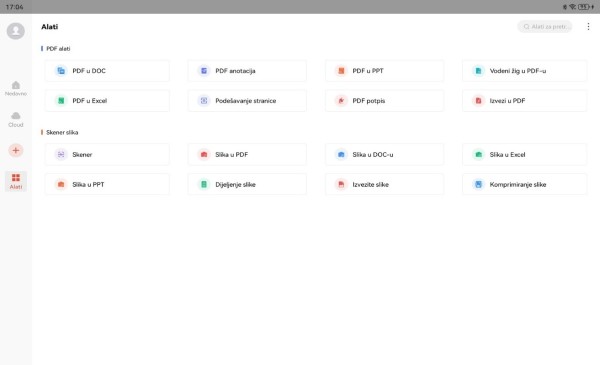
Task: Select the Slika u DOC-u icon
Action: [x=341, y=155]
